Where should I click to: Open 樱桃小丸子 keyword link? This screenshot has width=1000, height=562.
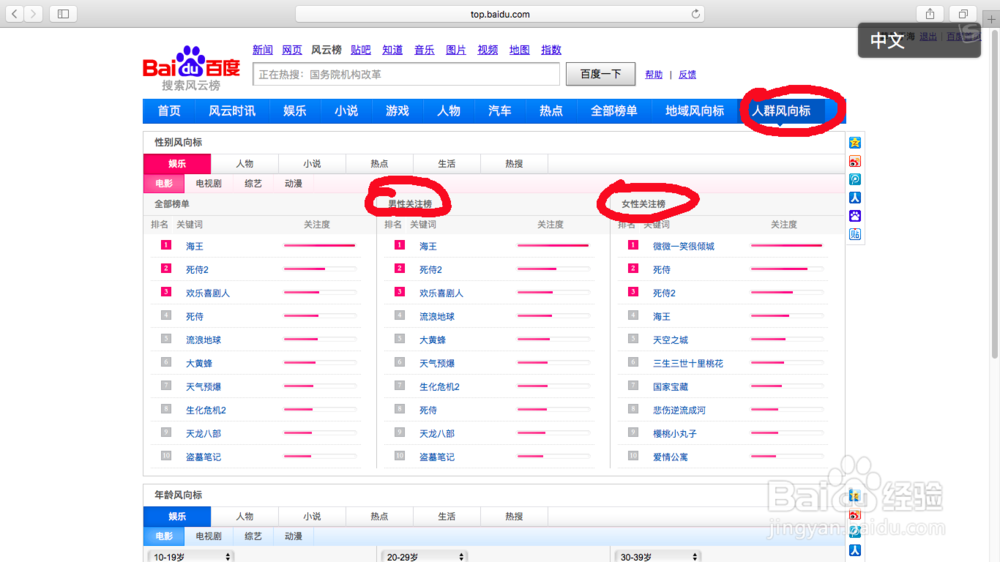675,434
